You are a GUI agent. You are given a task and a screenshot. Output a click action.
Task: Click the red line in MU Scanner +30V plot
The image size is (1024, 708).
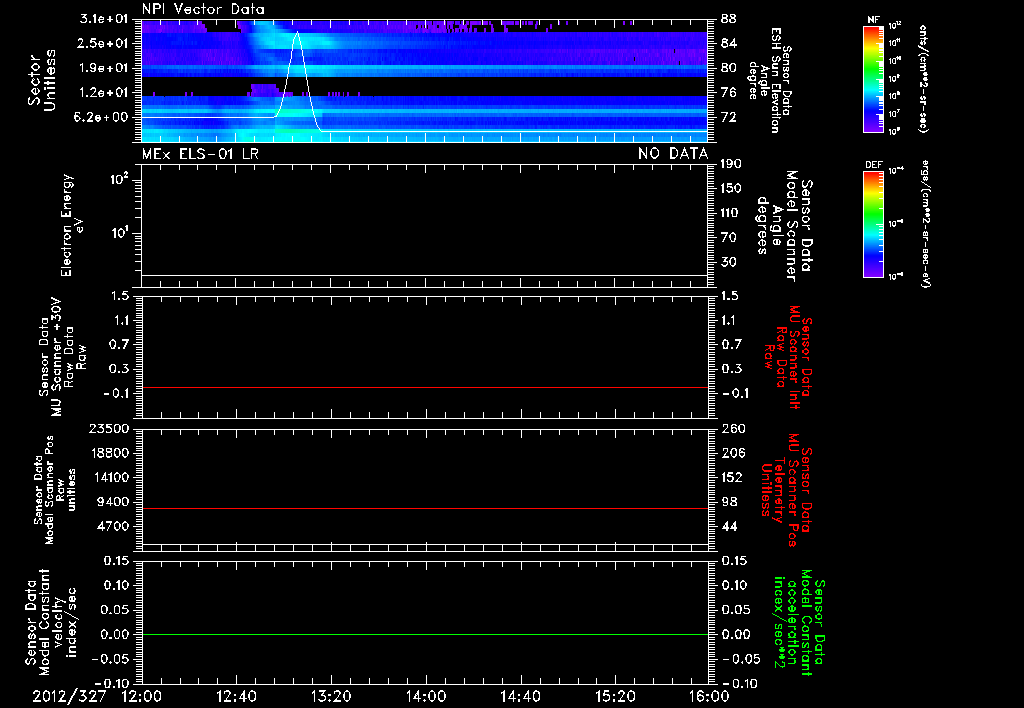click(424, 387)
